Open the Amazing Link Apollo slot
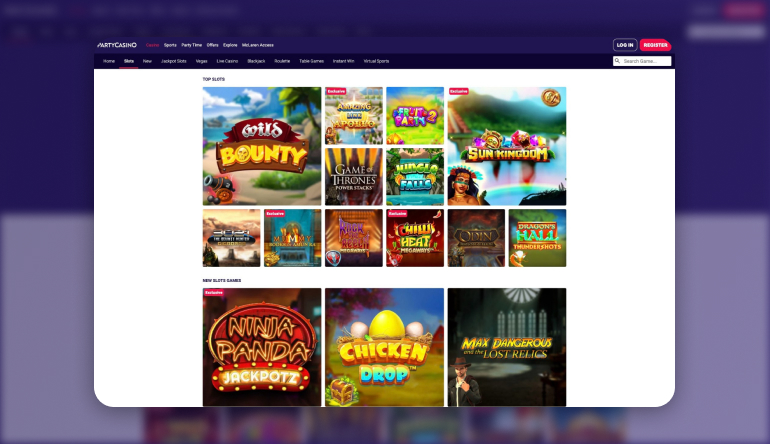The image size is (770, 444). (x=354, y=115)
